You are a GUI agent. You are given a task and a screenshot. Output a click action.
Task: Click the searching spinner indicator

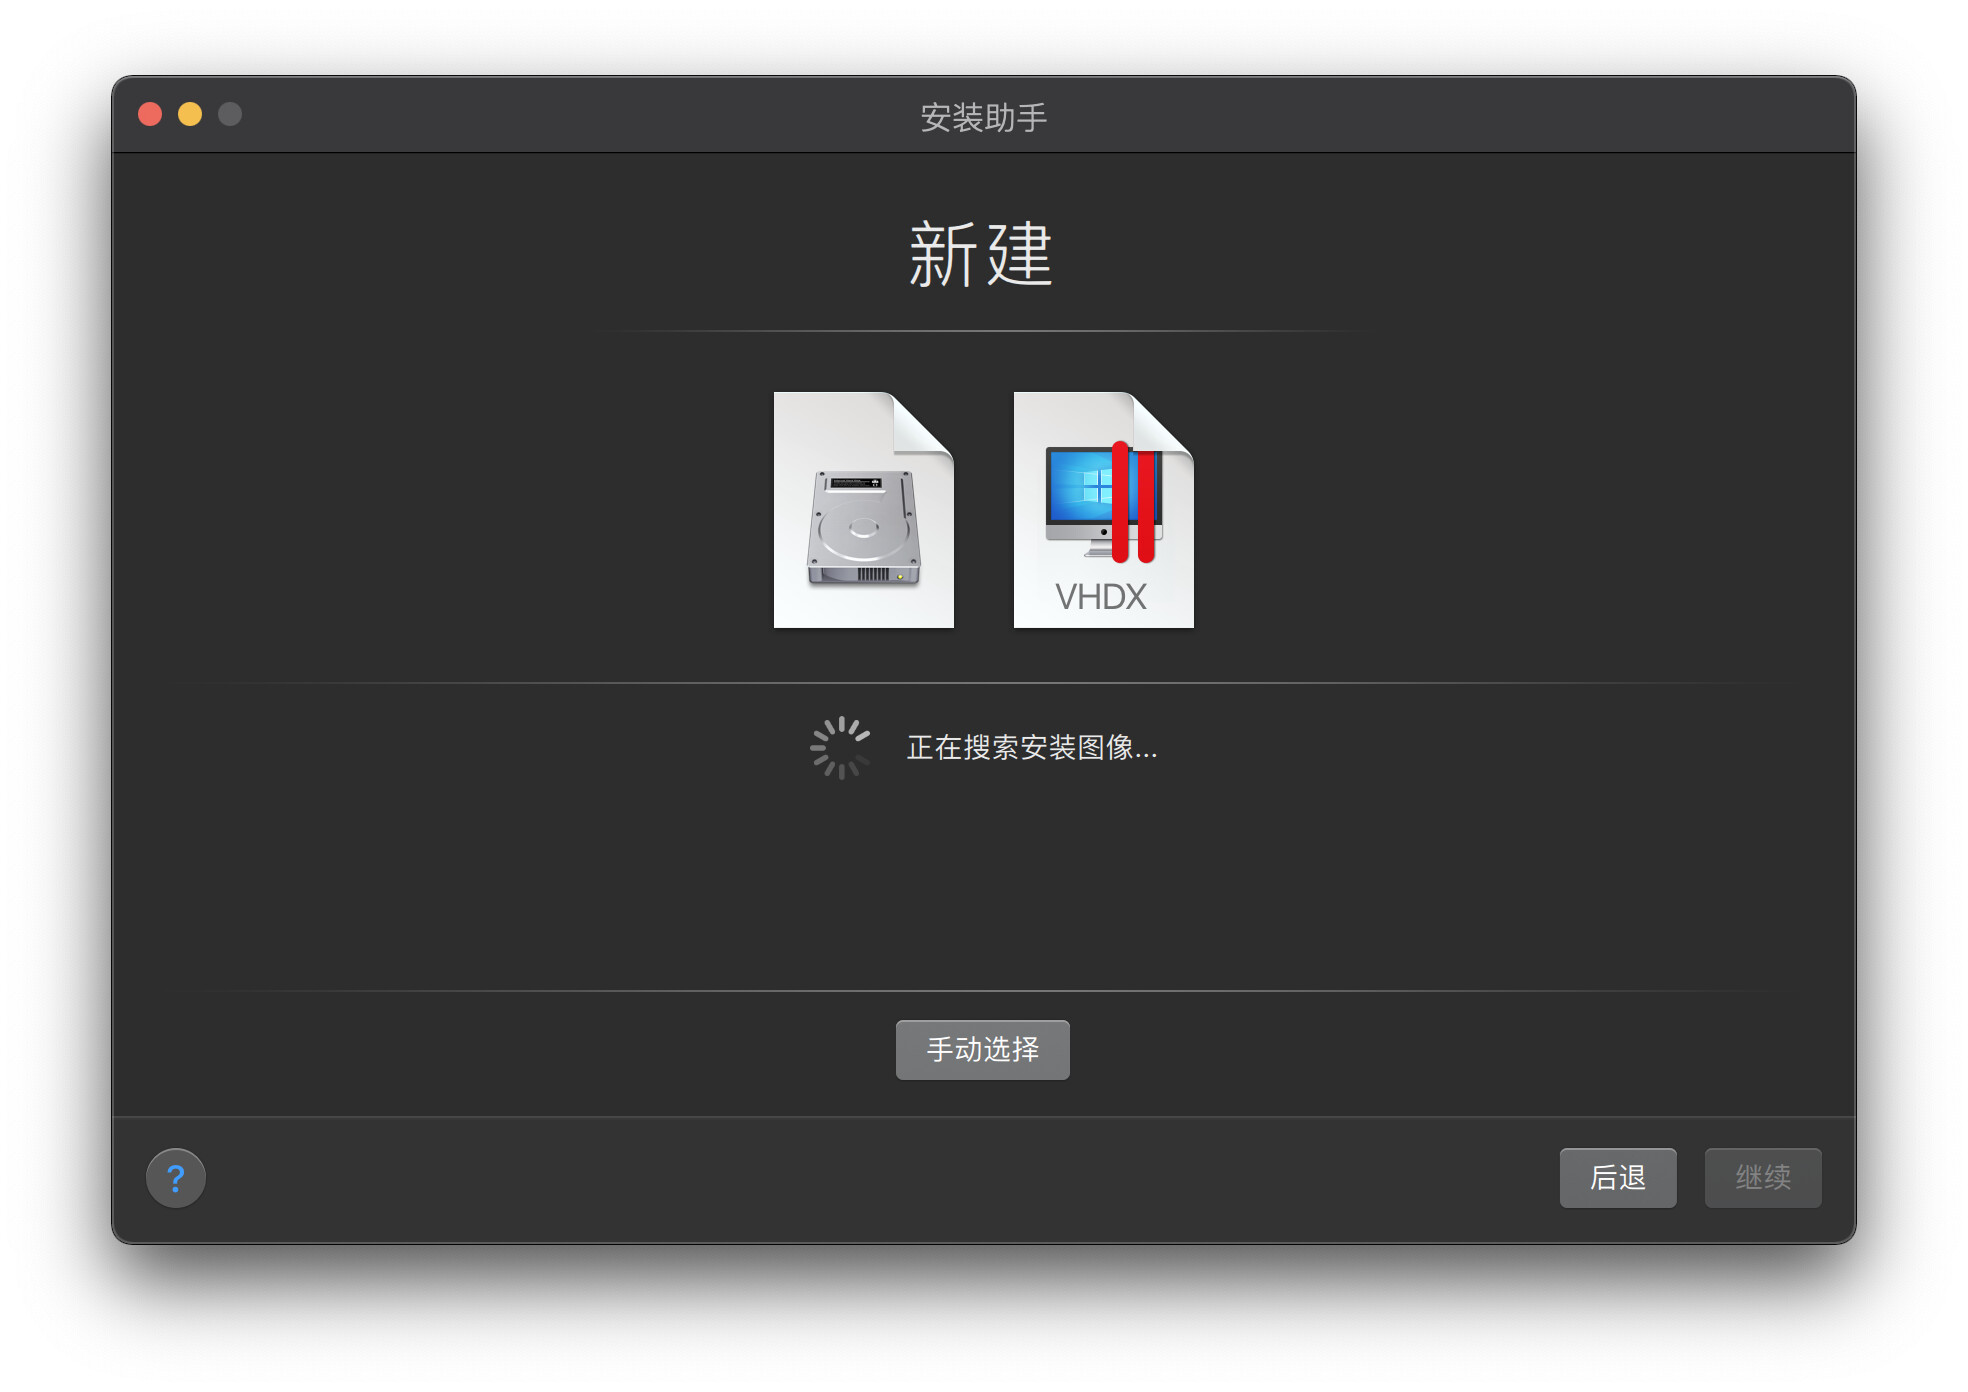[840, 747]
